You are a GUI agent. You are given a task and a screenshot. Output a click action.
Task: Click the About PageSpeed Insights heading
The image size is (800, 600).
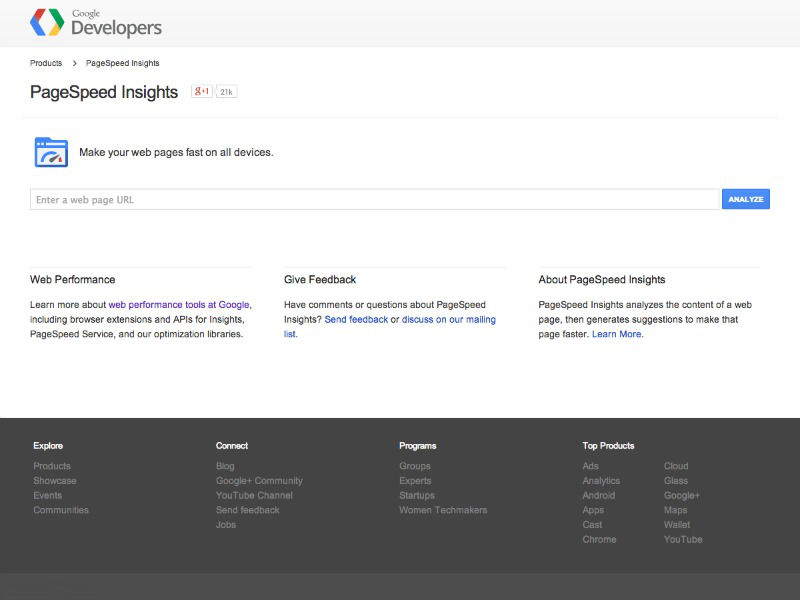tap(602, 280)
